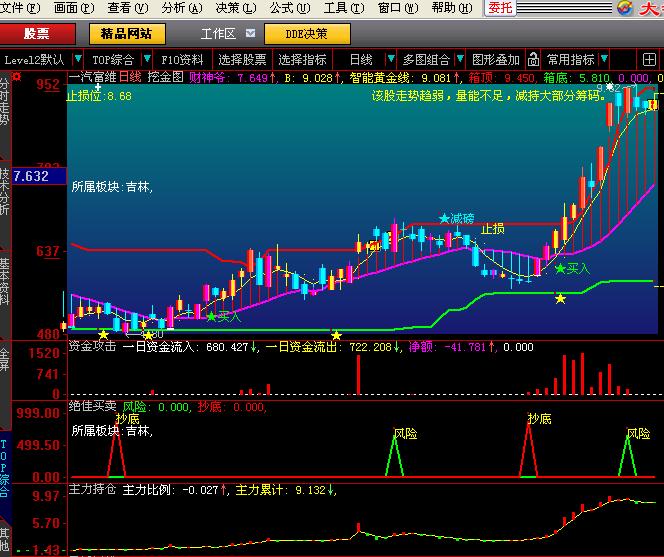
Task: Open the 窗口(W) menu
Action: click(x=398, y=8)
